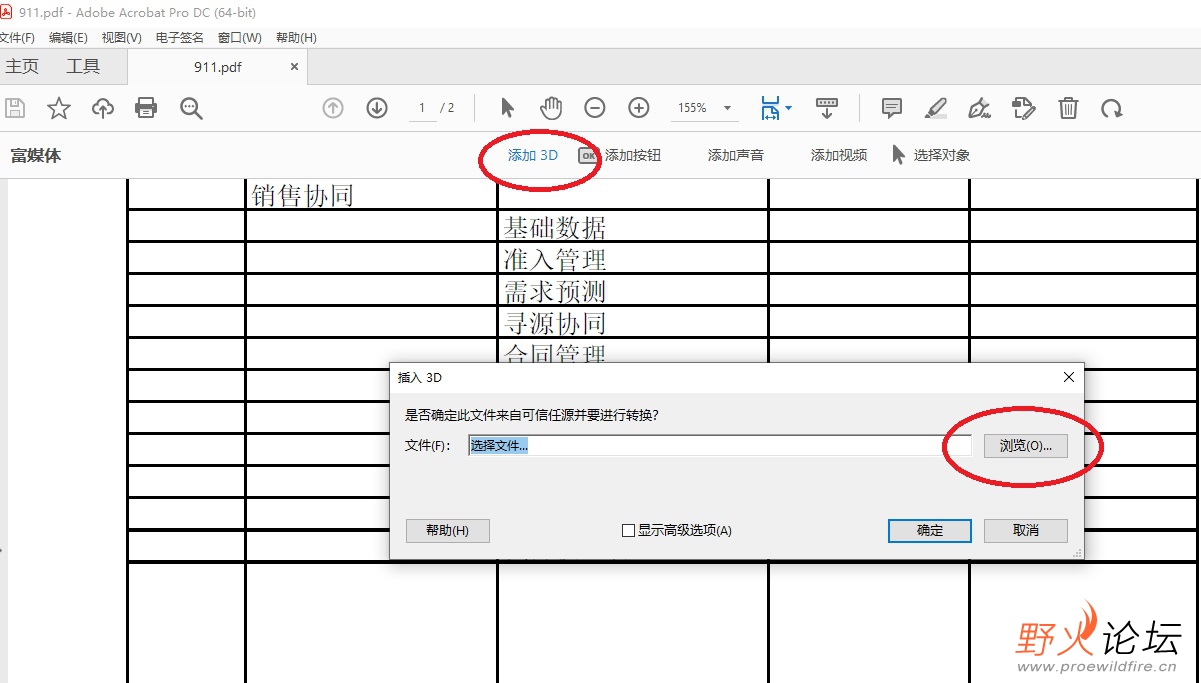Open the 电子签名 menu
Image resolution: width=1201 pixels, height=683 pixels.
(180, 37)
